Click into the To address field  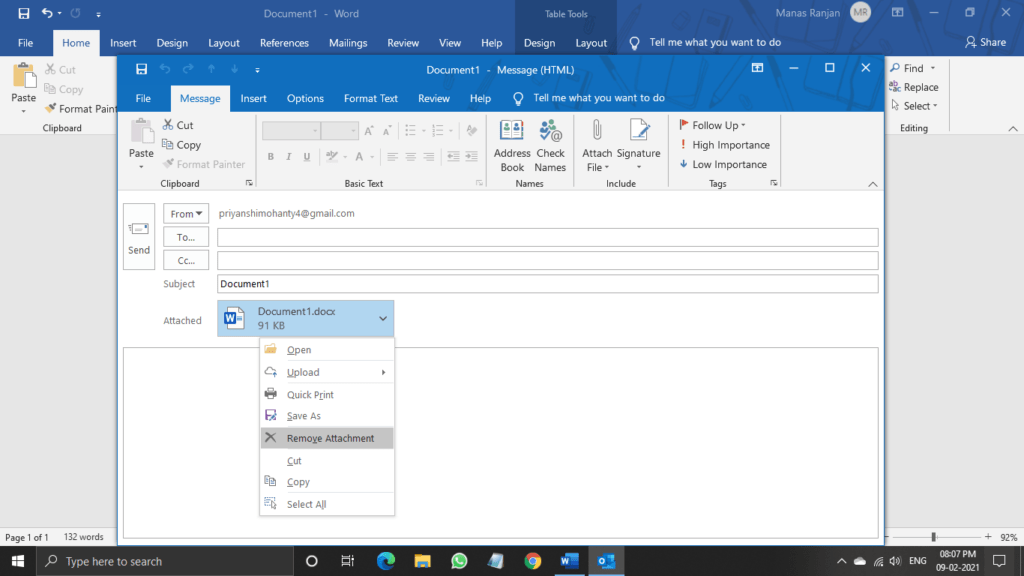[x=547, y=237]
